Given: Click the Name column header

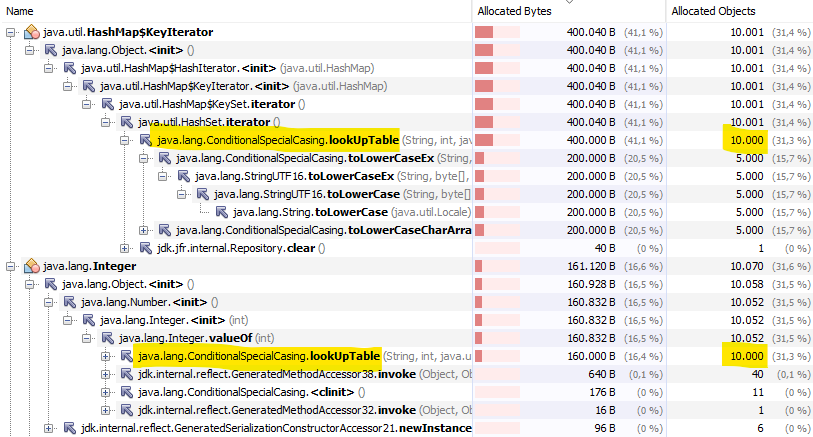Looking at the screenshot, I should coord(22,11).
